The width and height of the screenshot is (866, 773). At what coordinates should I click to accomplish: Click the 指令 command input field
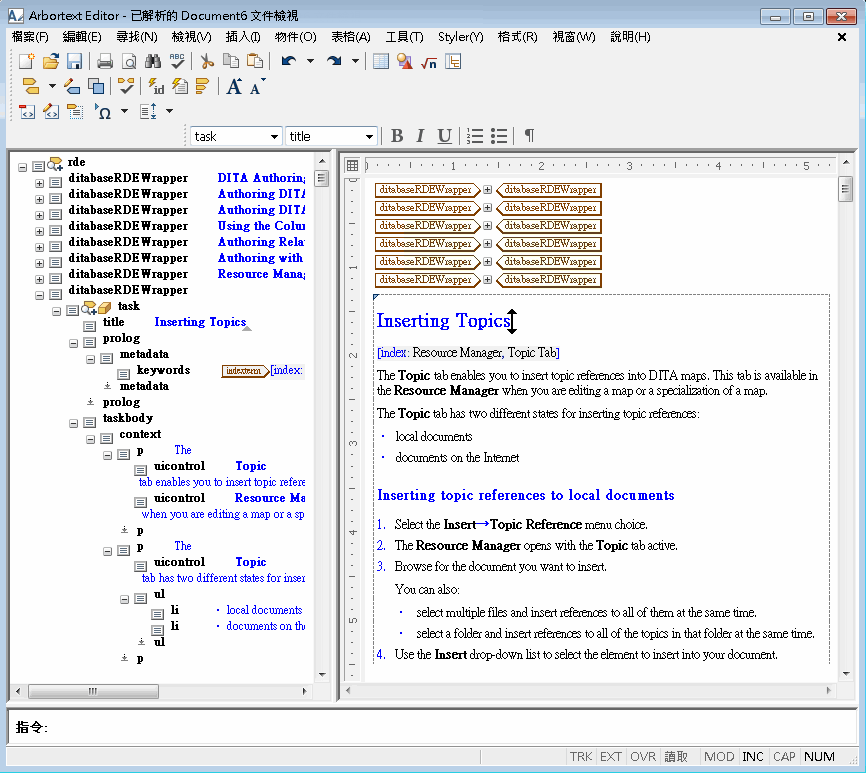pyautogui.click(x=453, y=727)
